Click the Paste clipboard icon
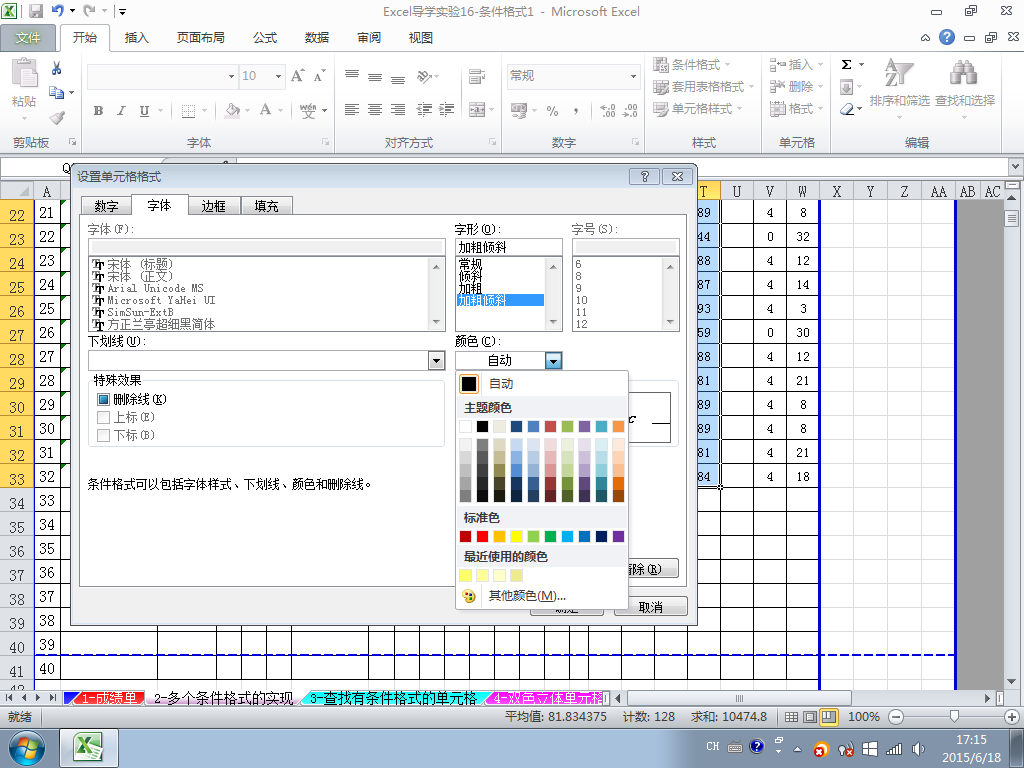This screenshot has height=768, width=1024. 24,73
